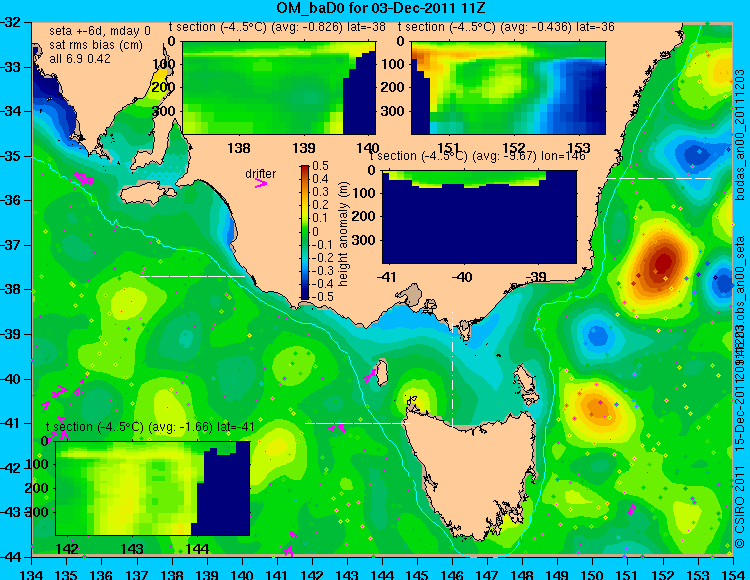The height and width of the screenshot is (580, 750).
Task: Click Flinders Island northeast of Tasmania
Action: click(x=527, y=383)
